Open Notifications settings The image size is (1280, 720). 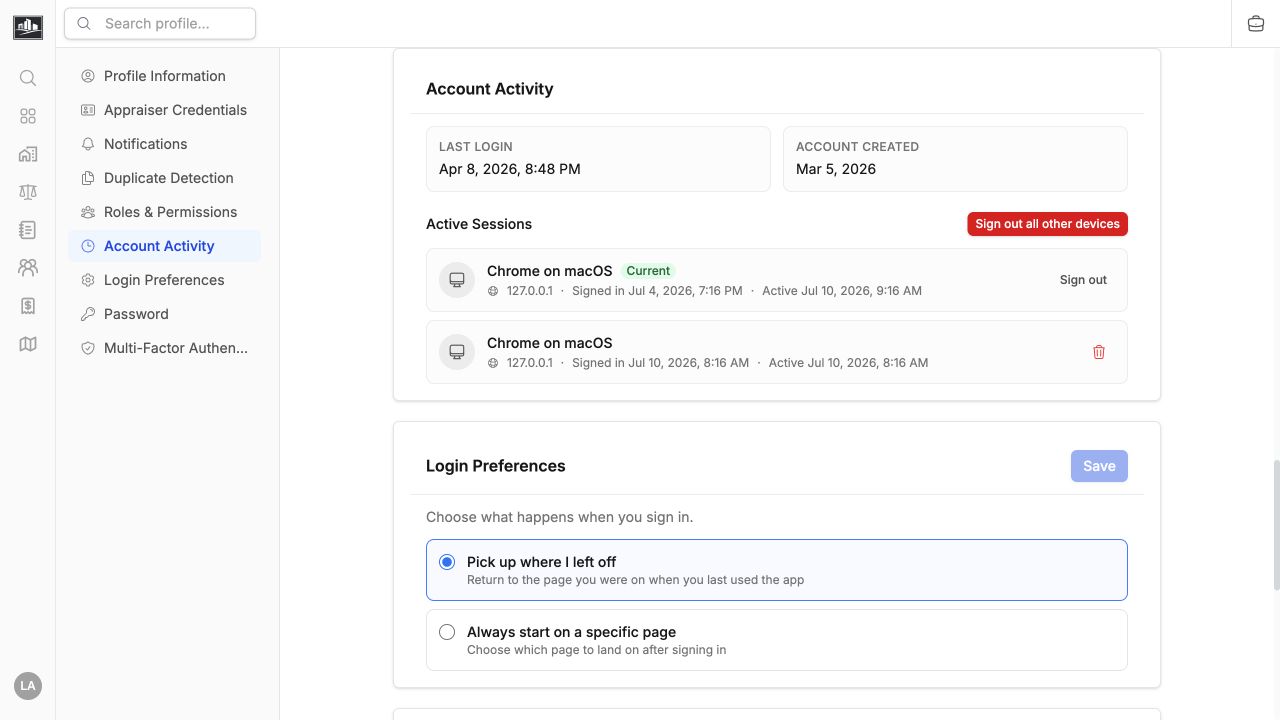point(165,144)
